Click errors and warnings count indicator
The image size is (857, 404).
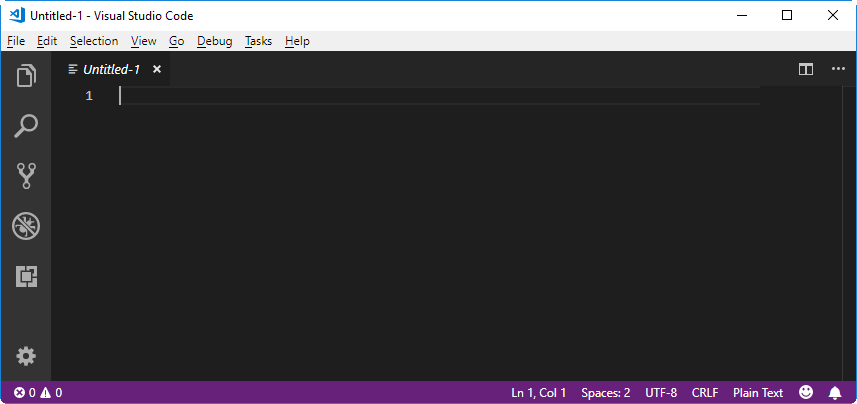(38, 393)
